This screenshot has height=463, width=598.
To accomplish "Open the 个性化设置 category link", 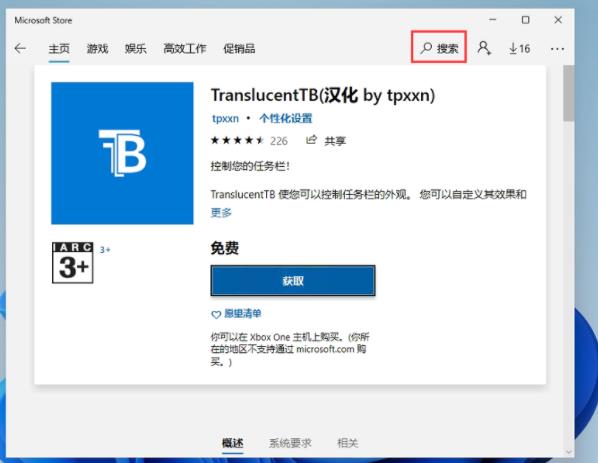I will click(x=286, y=118).
